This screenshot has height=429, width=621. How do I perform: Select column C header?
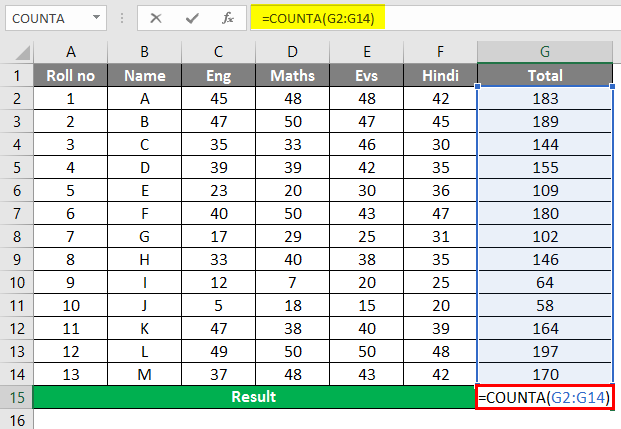coord(219,52)
